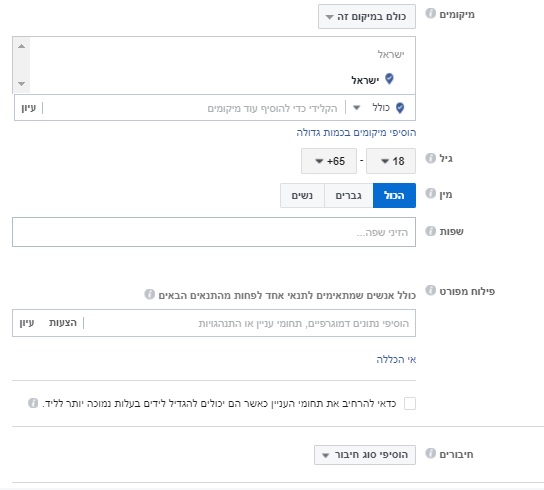Select נשים gender option
The image size is (544, 490).
coord(302,195)
